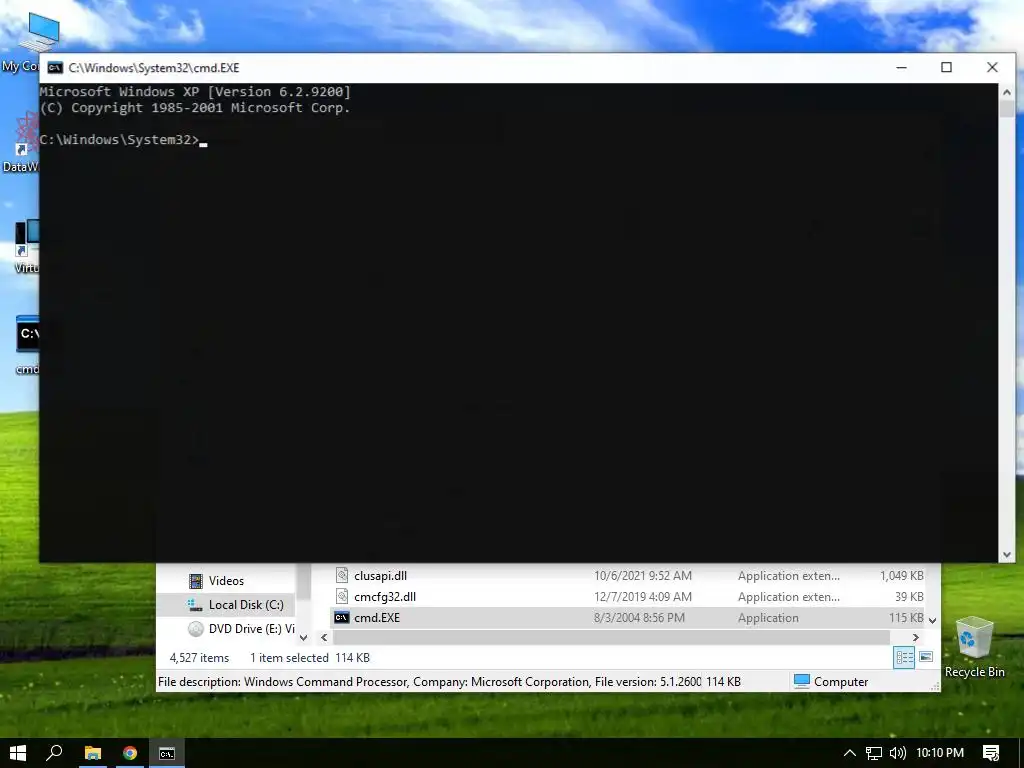Open network status tray icon
This screenshot has height=768, width=1024.
tap(874, 753)
